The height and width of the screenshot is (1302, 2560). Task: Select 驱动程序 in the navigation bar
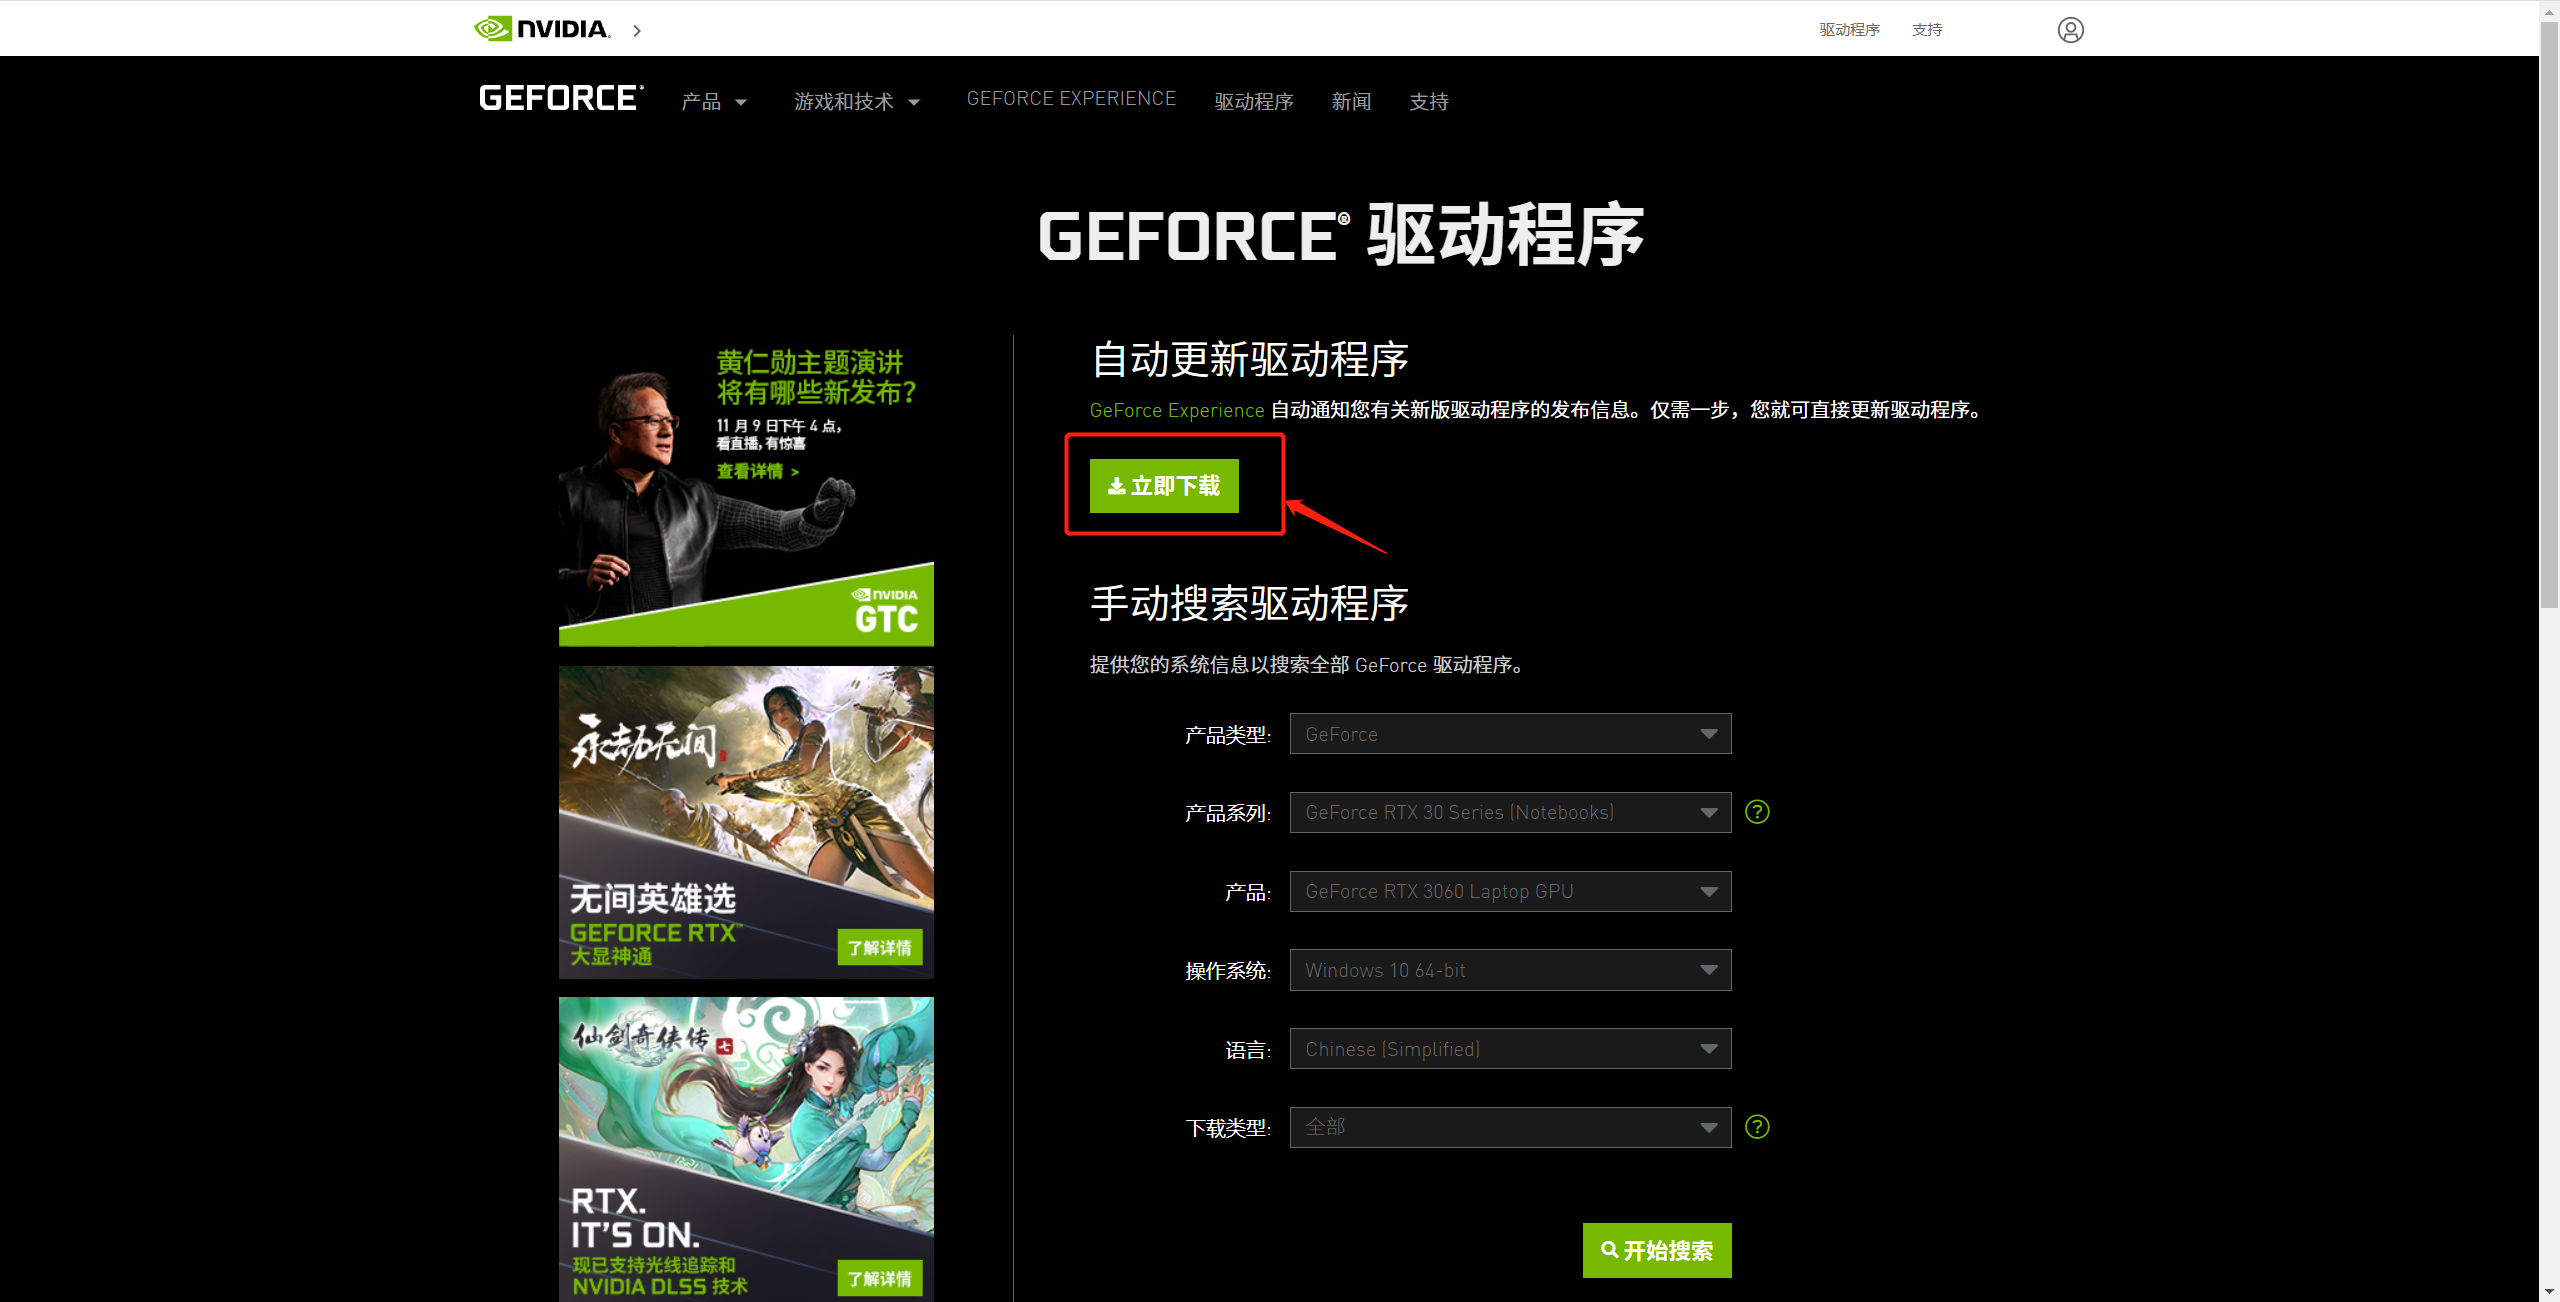coord(1254,101)
